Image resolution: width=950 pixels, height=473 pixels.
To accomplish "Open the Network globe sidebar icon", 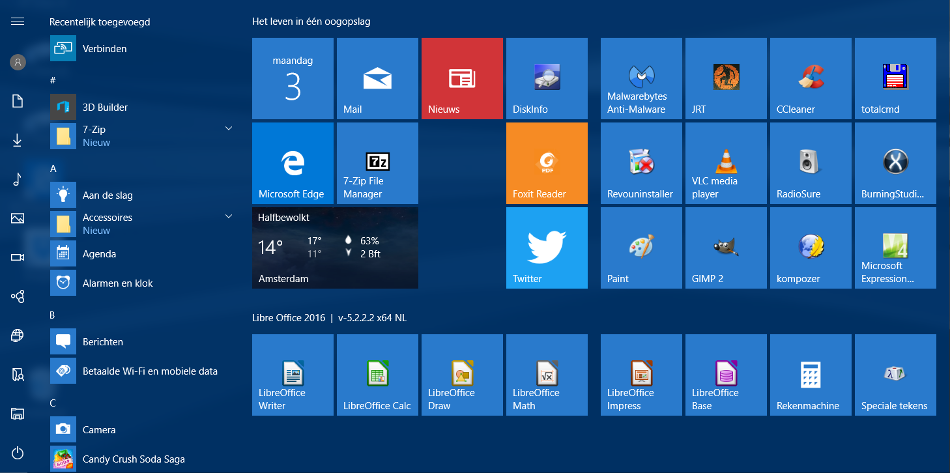I will [x=18, y=336].
